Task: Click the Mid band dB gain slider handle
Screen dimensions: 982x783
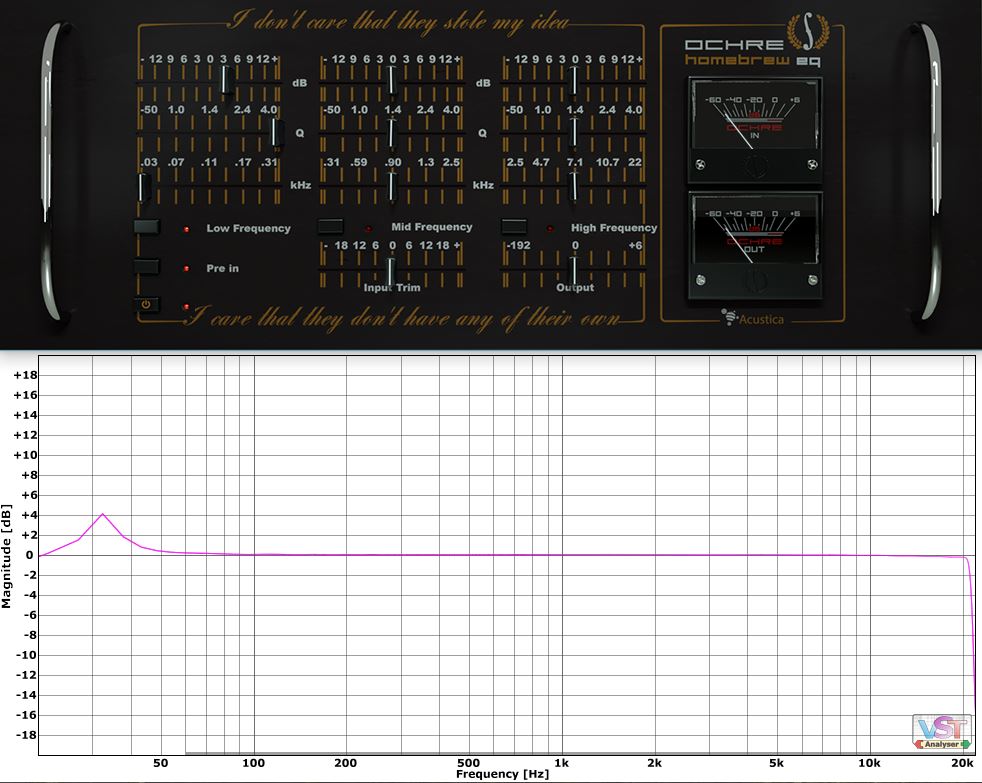Action: click(x=392, y=80)
